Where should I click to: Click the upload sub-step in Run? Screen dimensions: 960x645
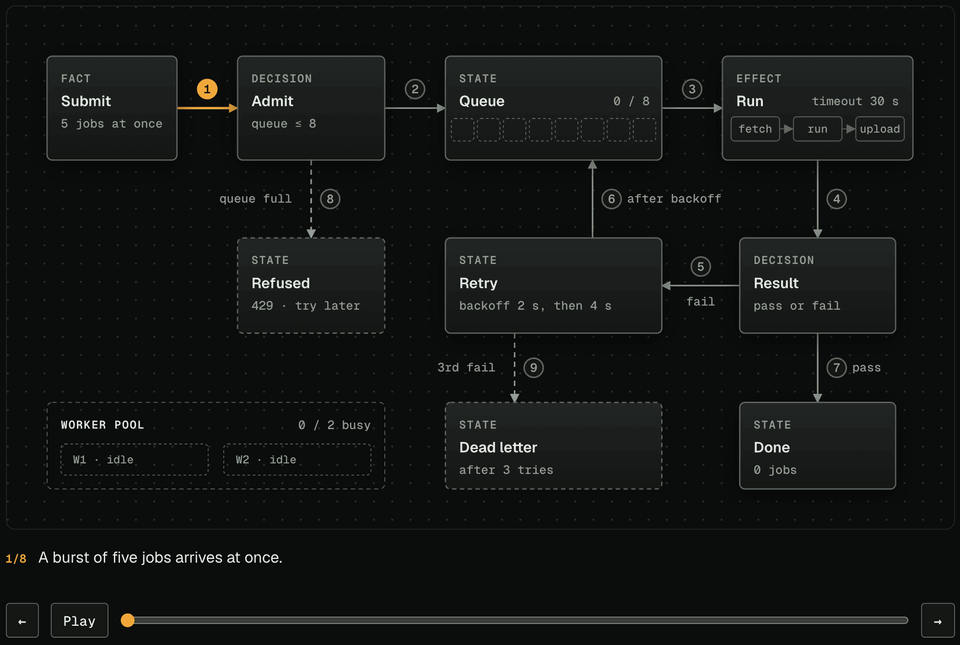point(880,129)
